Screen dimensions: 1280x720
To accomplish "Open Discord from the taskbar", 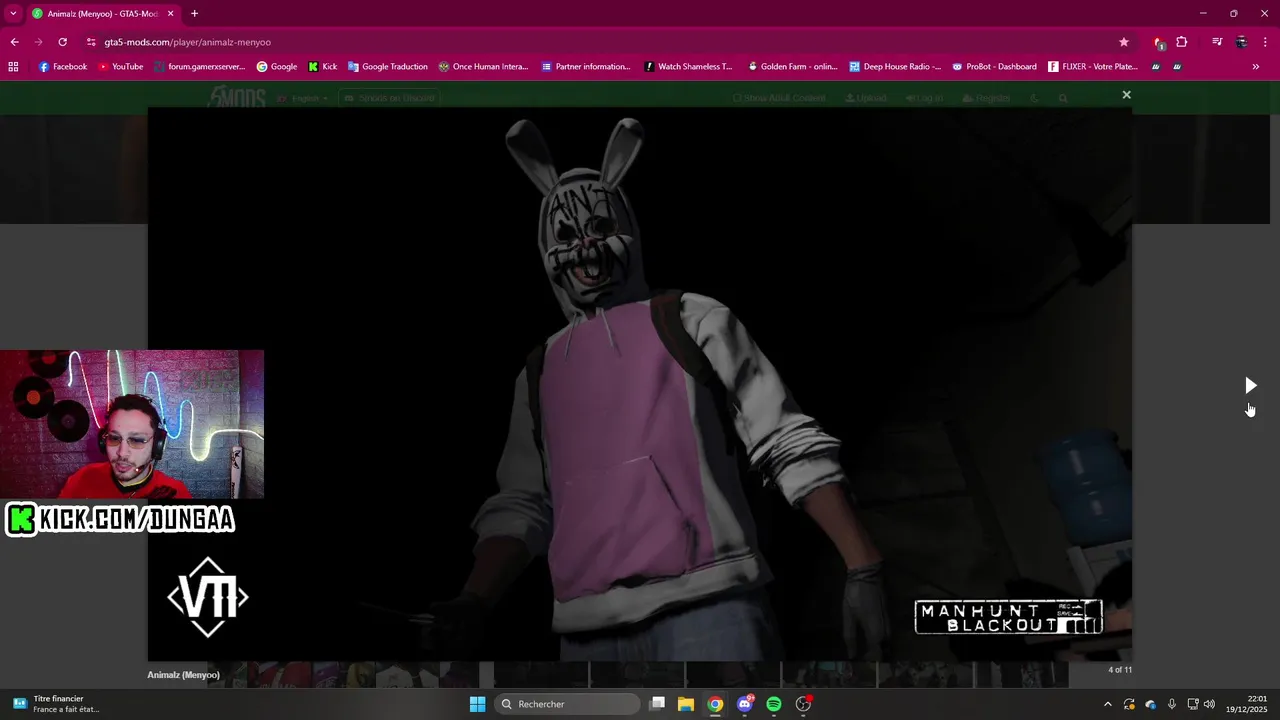I will point(744,704).
